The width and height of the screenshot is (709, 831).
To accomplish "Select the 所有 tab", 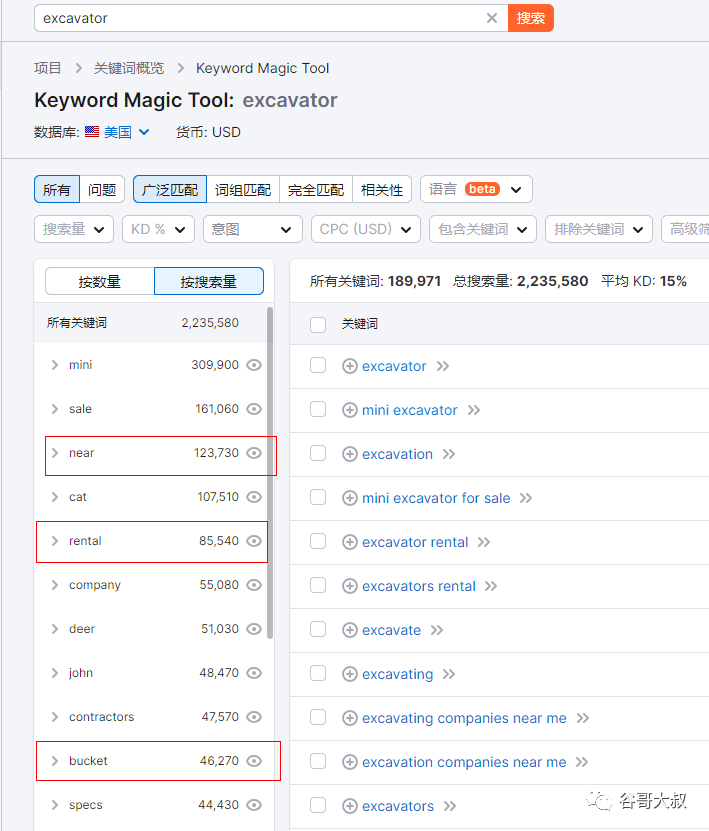I will click(x=57, y=189).
